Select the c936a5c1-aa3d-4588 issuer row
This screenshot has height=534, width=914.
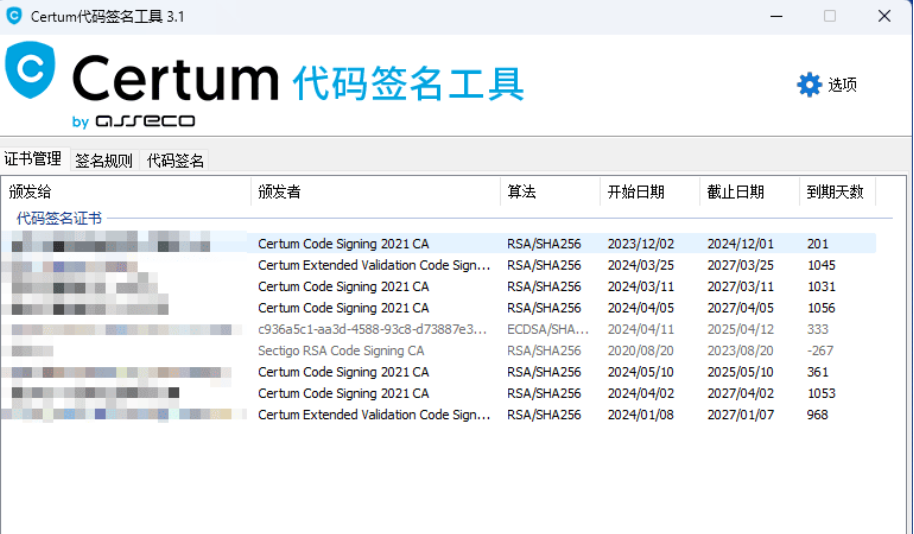[x=438, y=329]
